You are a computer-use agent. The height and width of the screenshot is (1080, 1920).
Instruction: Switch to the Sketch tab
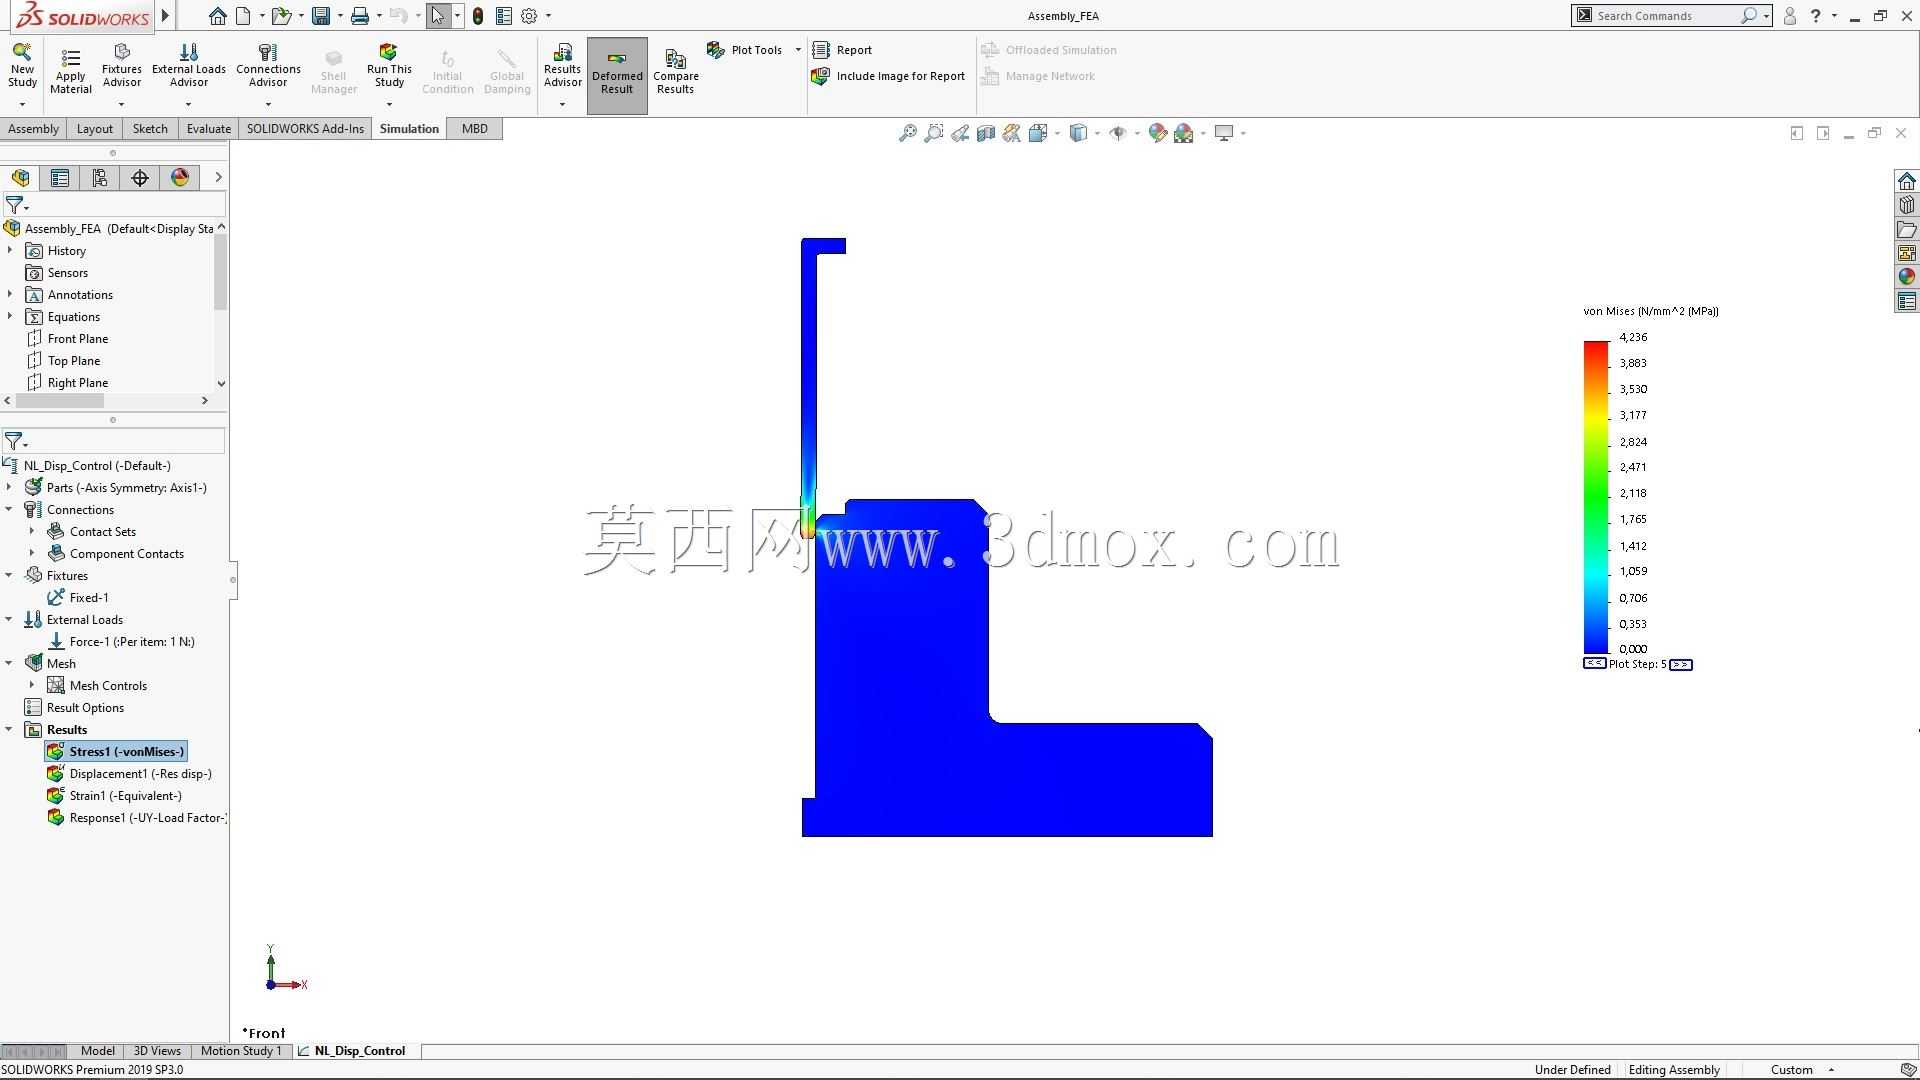coord(150,129)
